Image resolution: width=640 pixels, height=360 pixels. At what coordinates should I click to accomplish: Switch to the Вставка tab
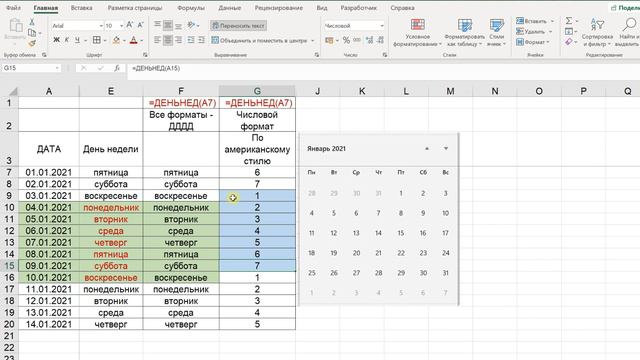tap(81, 8)
